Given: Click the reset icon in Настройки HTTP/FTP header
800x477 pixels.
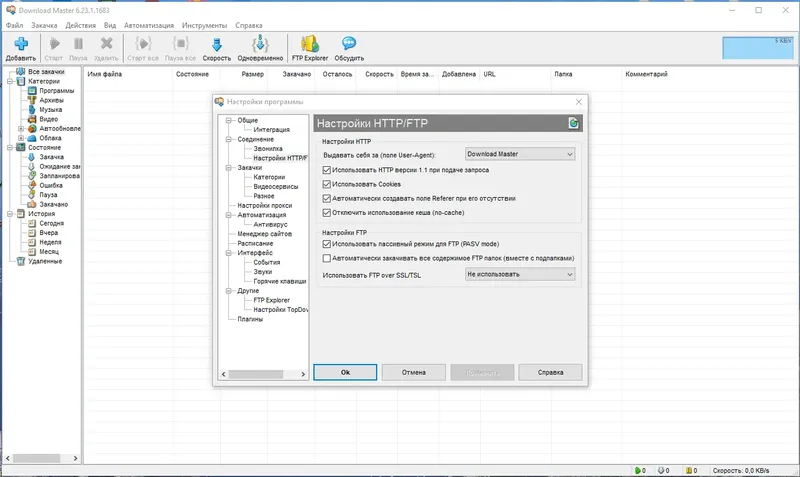Looking at the screenshot, I should (x=573, y=123).
